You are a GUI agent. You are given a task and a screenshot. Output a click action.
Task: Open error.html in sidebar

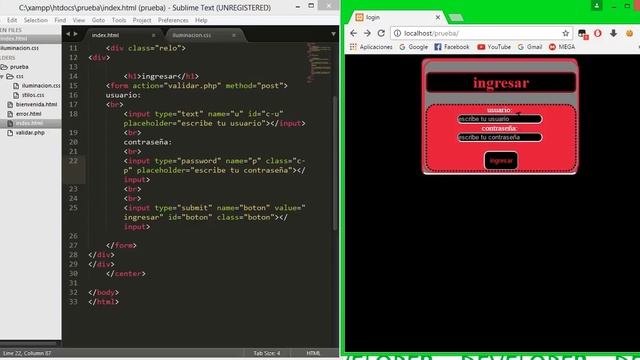point(29,114)
